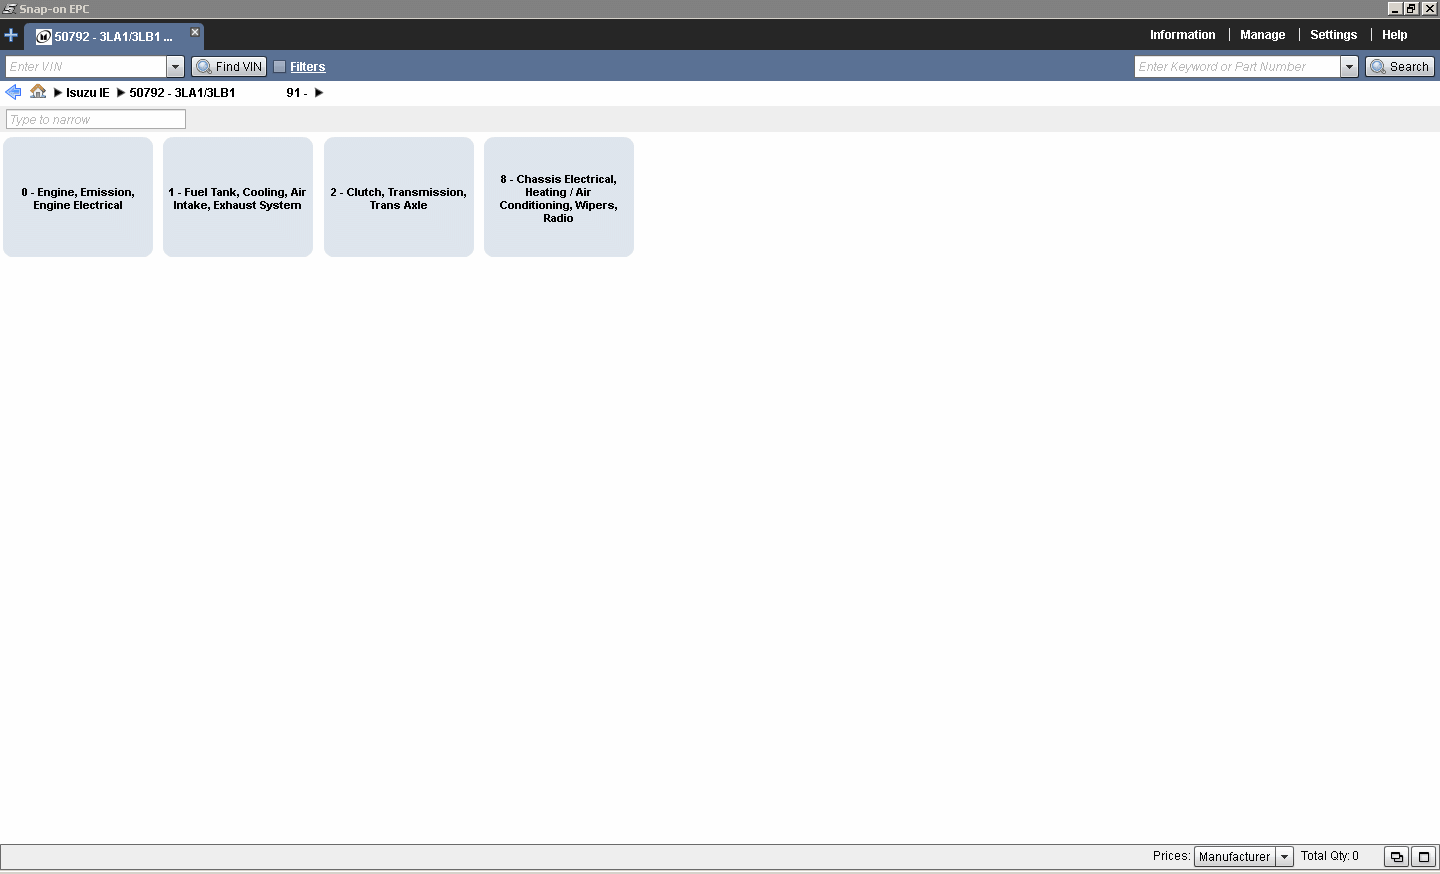Select the 50792 - 3LA1/3LB1 tab
1440x874 pixels.
(112, 37)
